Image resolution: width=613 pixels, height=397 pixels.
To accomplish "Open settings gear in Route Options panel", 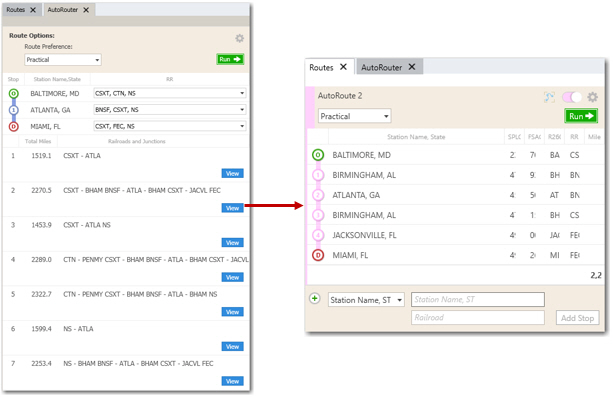I will [x=239, y=38].
